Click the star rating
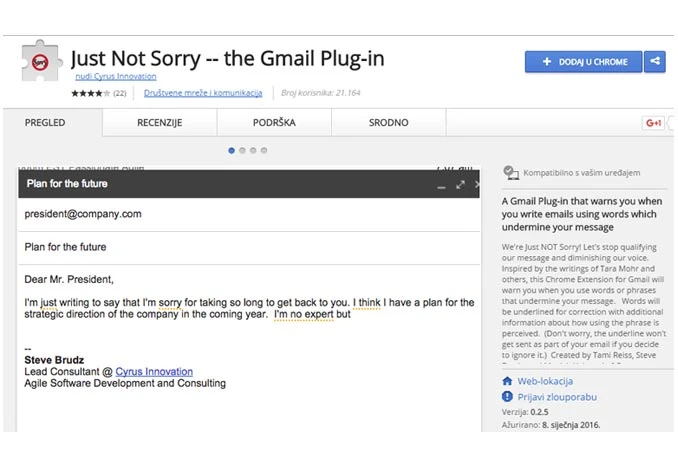Image resolution: width=678 pixels, height=458 pixels. click(90, 93)
